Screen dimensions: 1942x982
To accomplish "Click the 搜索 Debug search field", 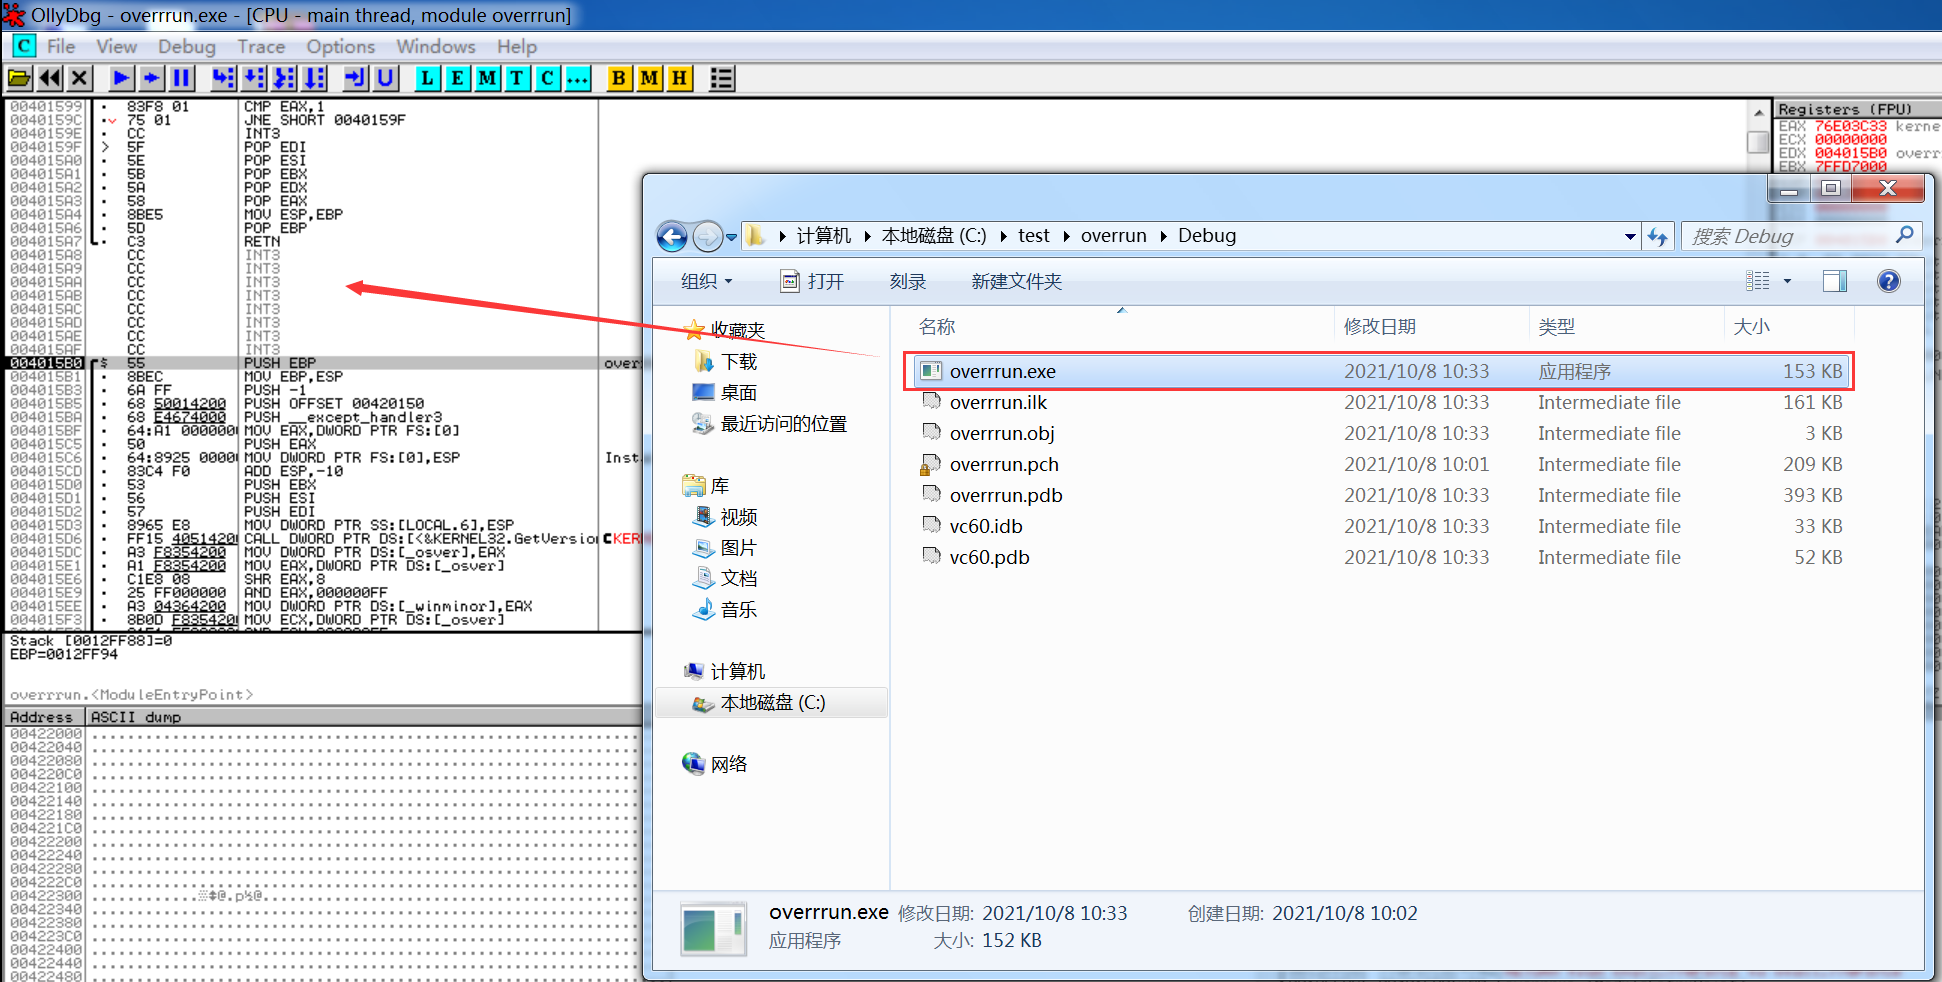I will (x=1800, y=236).
